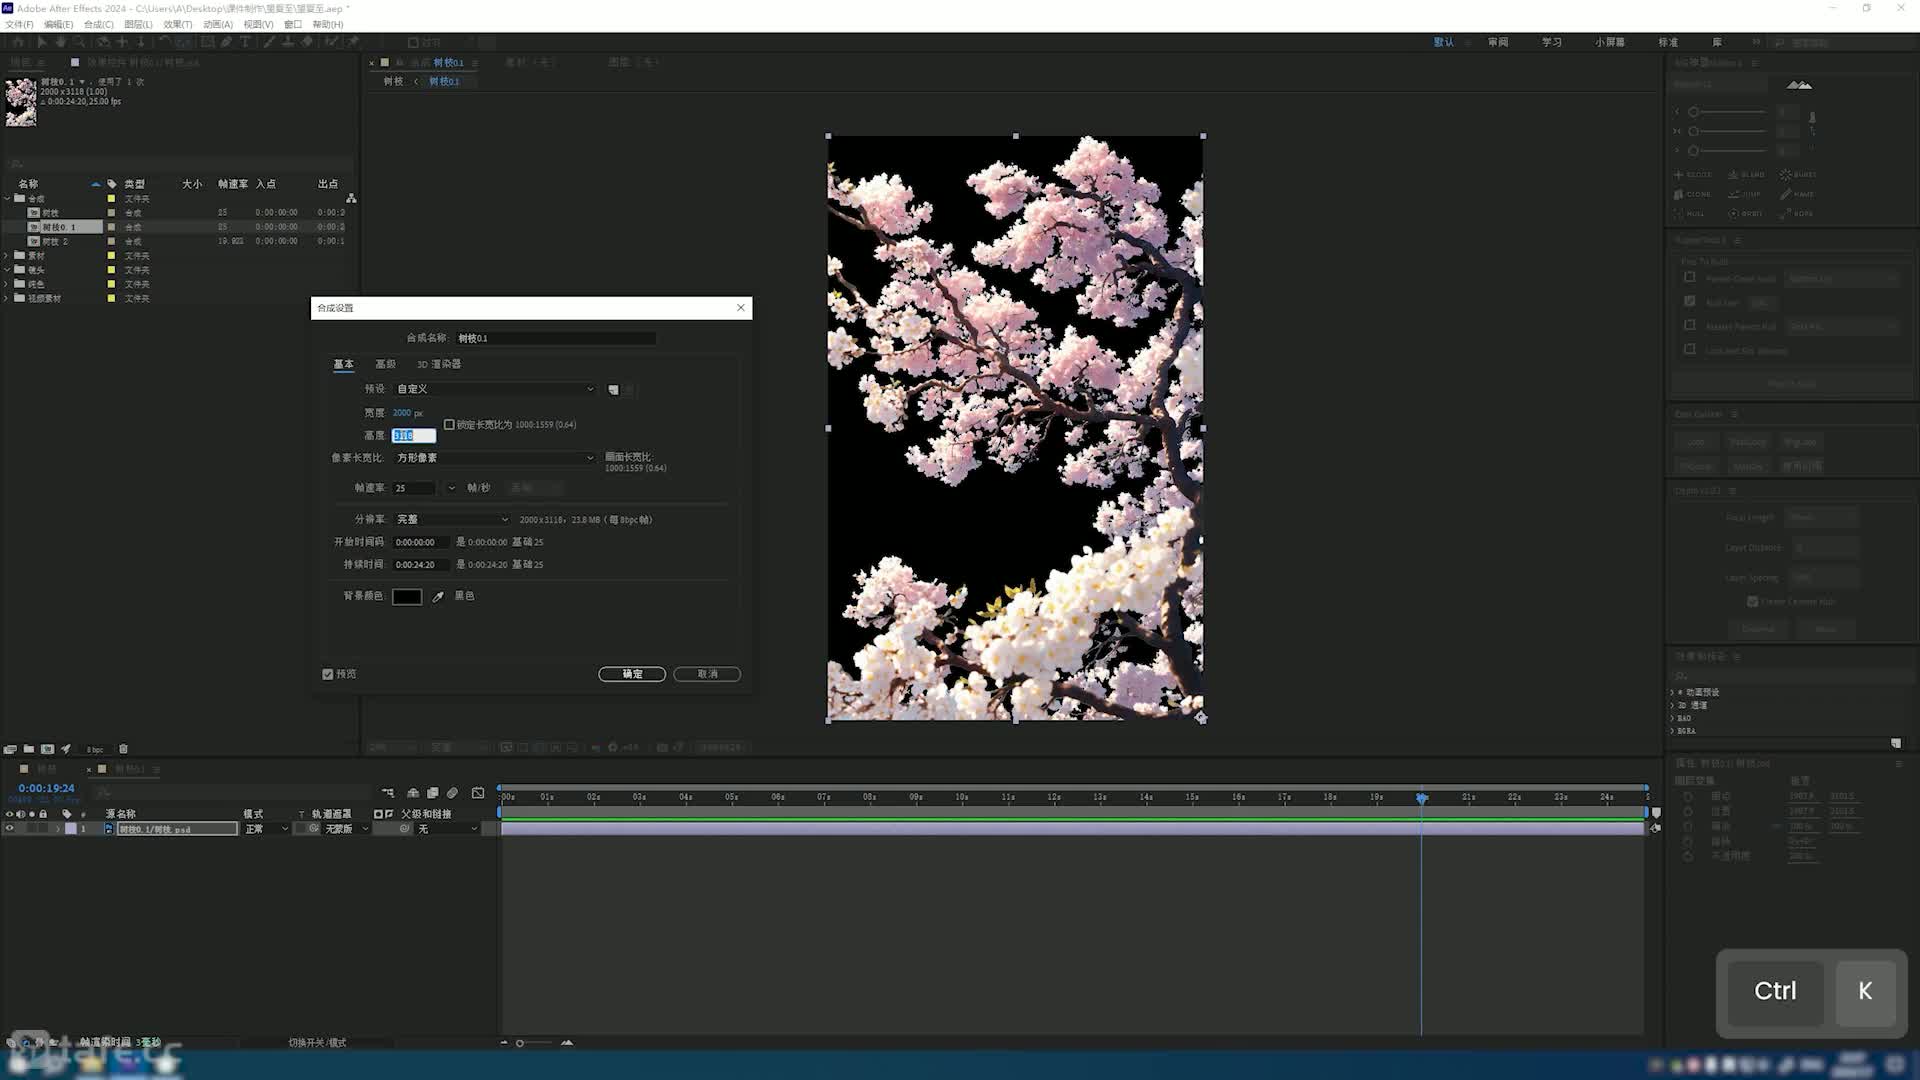Toggle the 锁定长宽比 checkbox
Viewport: 1920px width, 1080px height.
pyautogui.click(x=449, y=425)
